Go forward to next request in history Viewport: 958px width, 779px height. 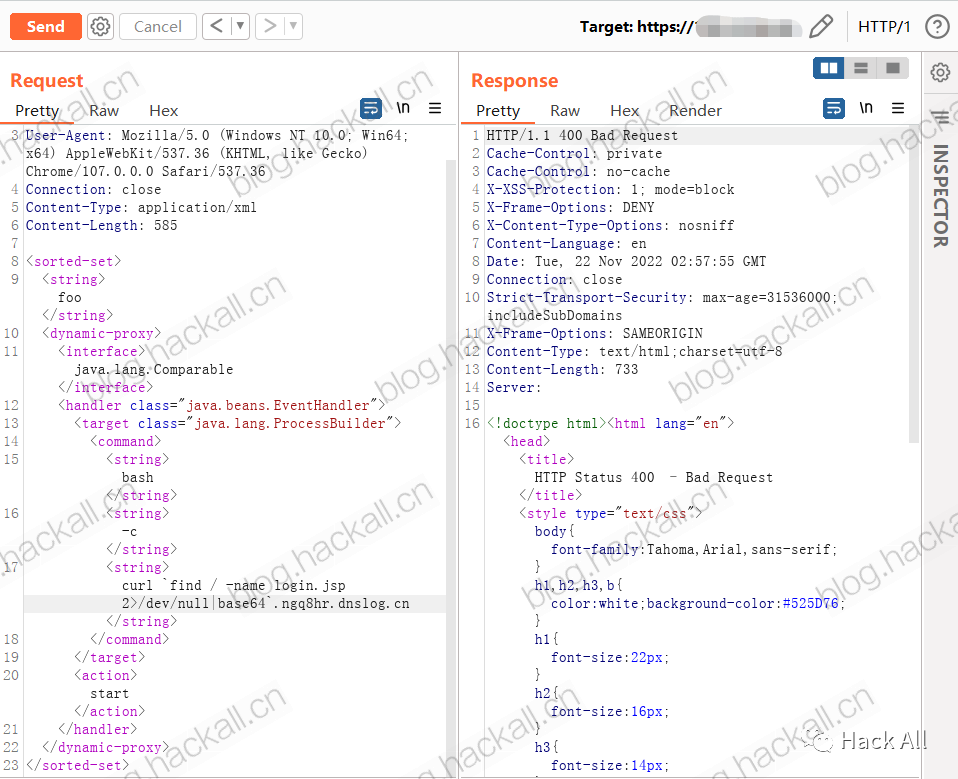click(x=270, y=26)
